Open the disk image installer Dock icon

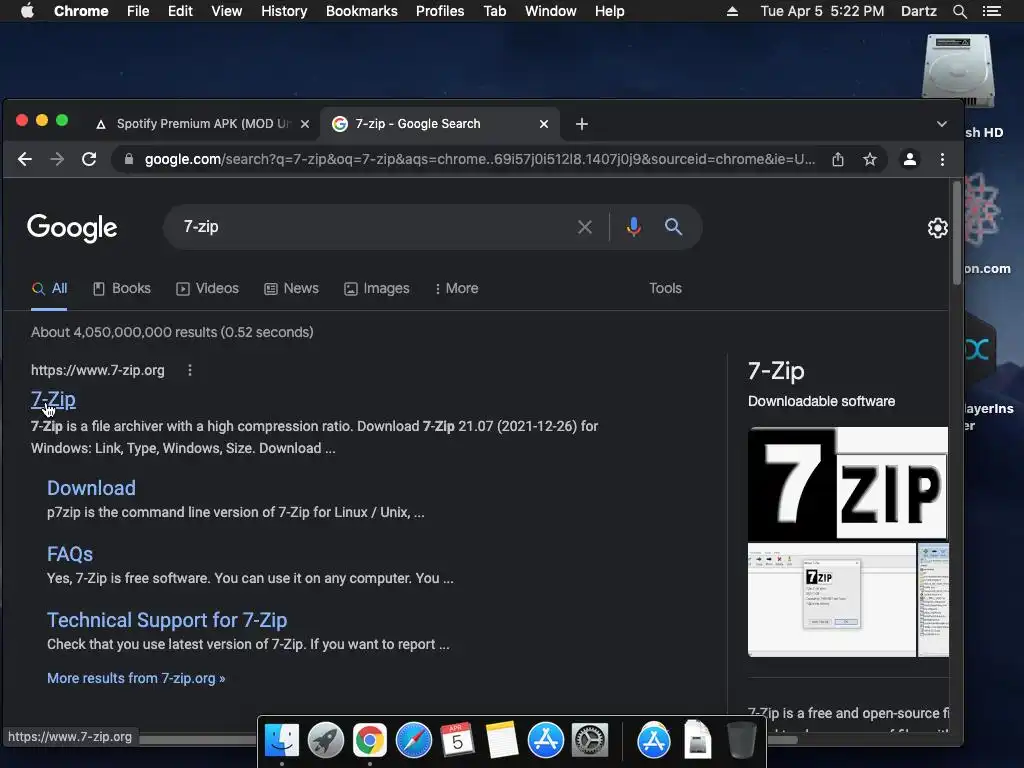pos(697,741)
